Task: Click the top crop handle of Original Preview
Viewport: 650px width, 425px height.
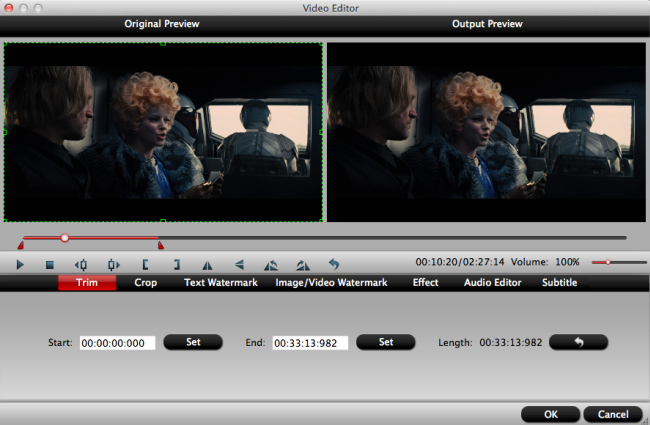Action: point(163,43)
